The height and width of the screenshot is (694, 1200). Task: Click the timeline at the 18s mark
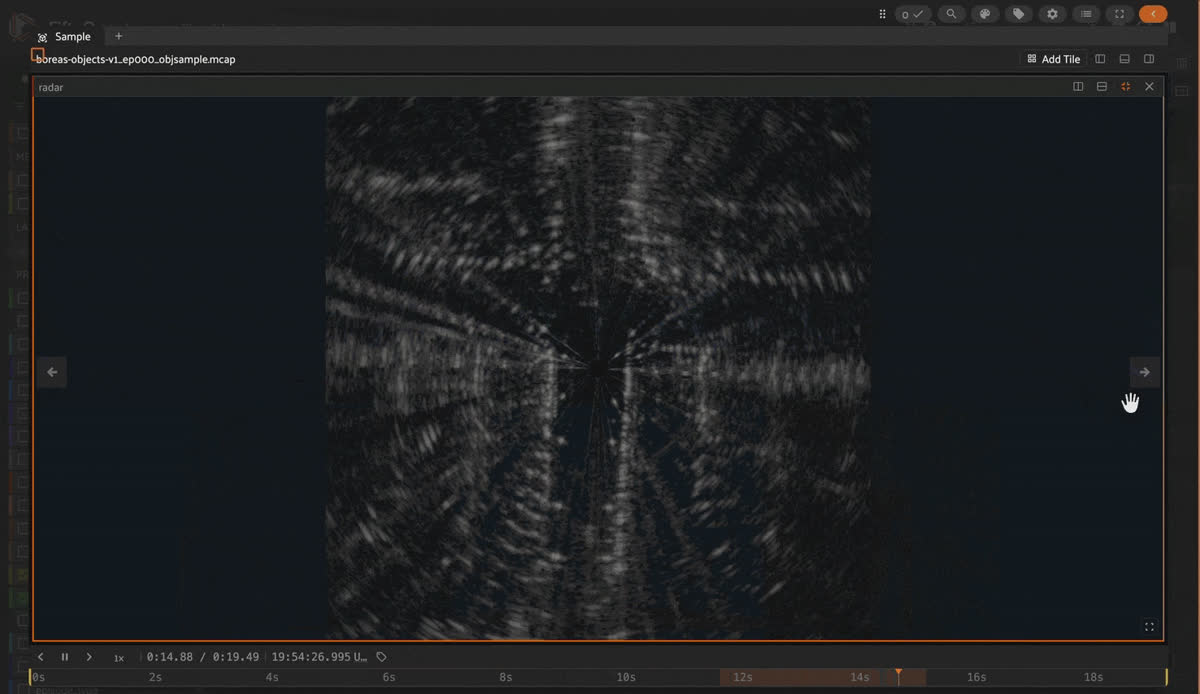tap(1094, 677)
